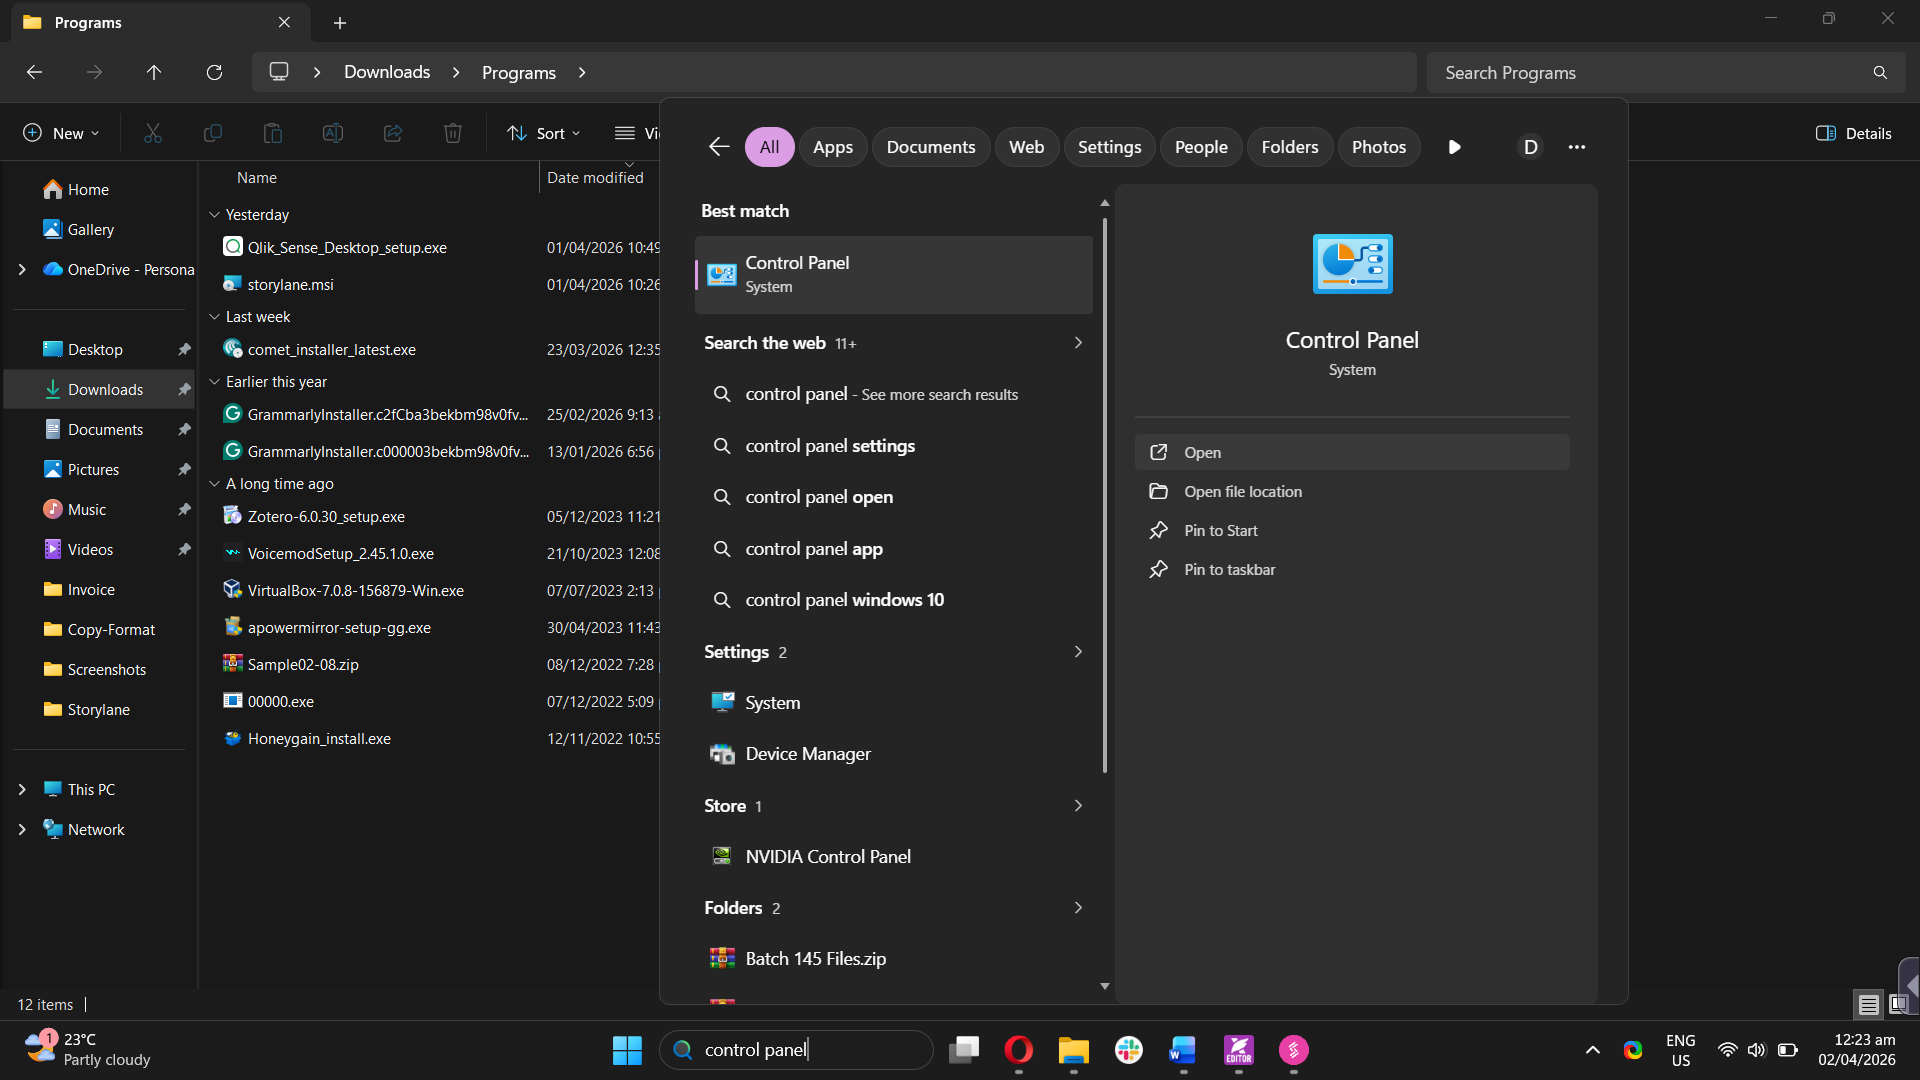Click the Opera browser taskbar icon

[x=1018, y=1050]
